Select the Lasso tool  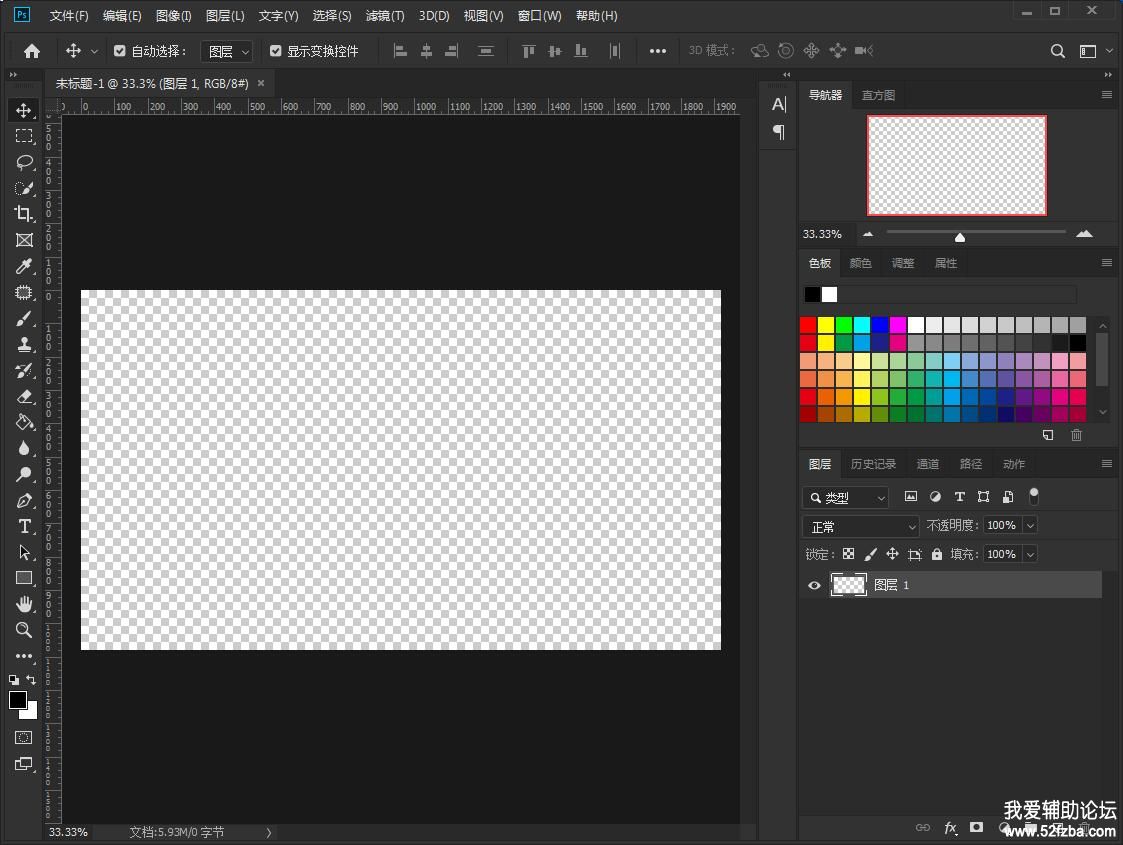(24, 162)
